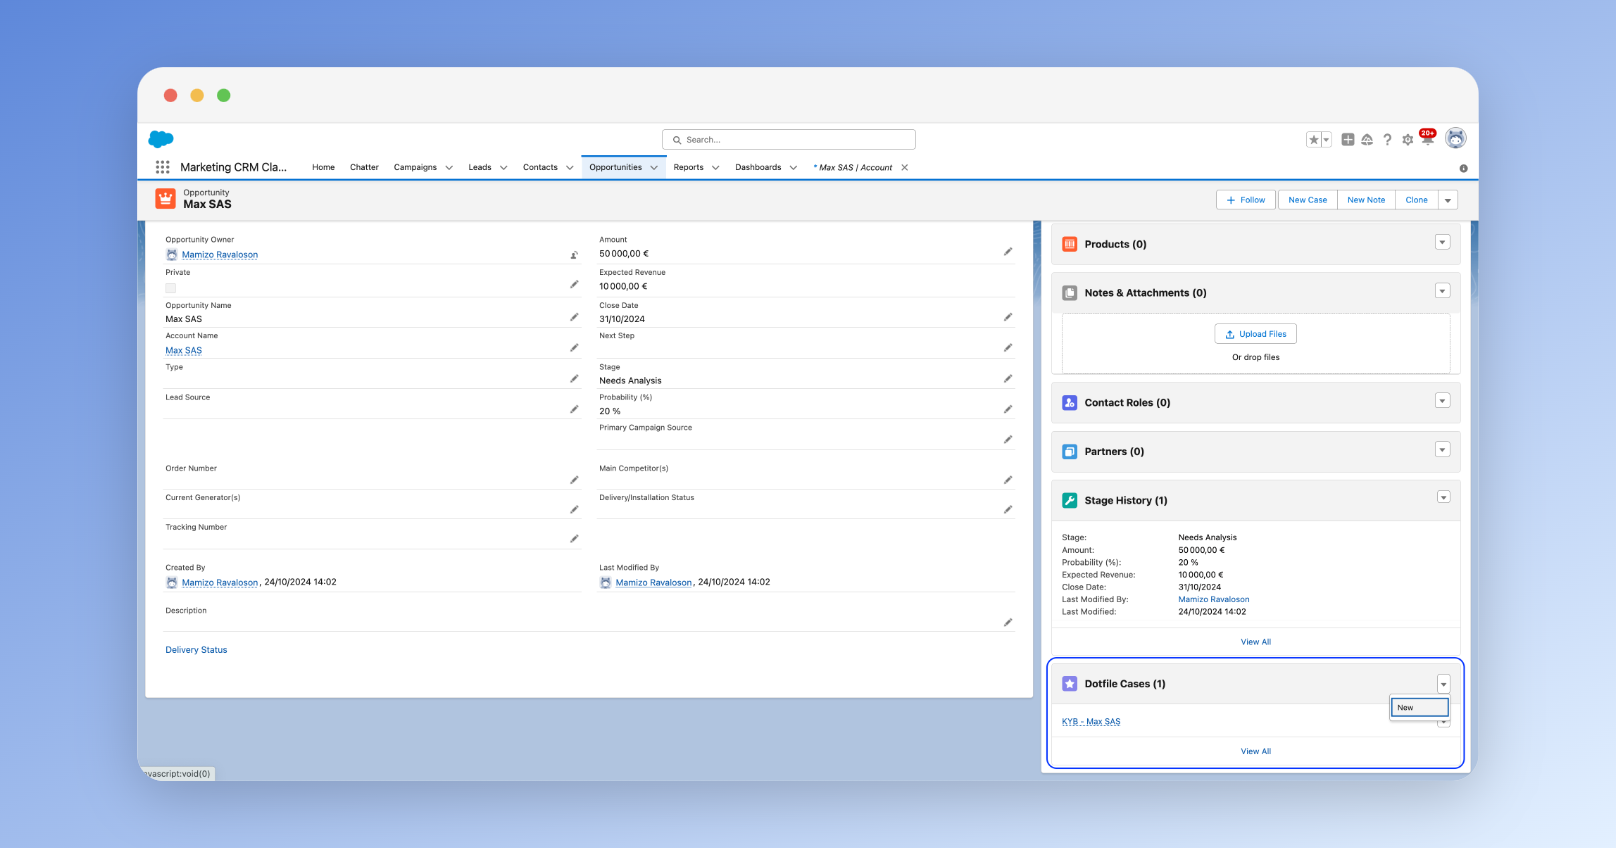Viewport: 1616px width, 848px height.
Task: Open the Guidance Center icon
Action: pyautogui.click(x=1367, y=140)
